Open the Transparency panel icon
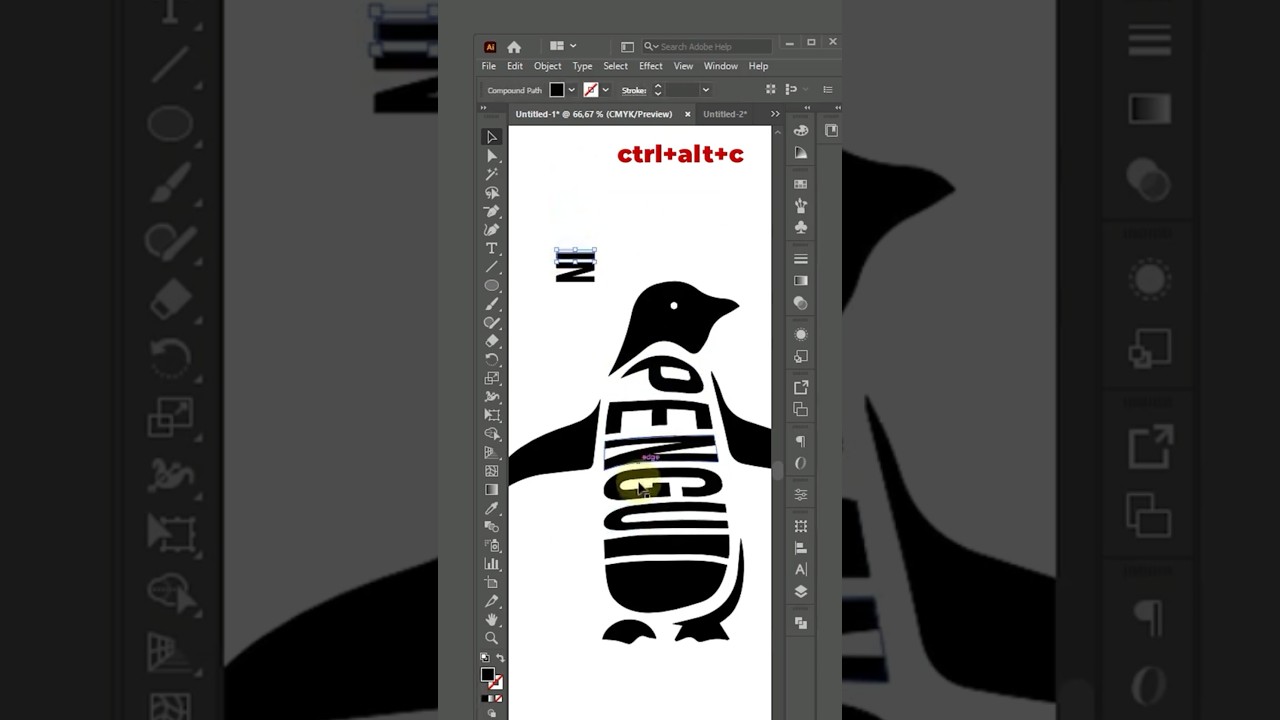1280x720 pixels. (801, 302)
